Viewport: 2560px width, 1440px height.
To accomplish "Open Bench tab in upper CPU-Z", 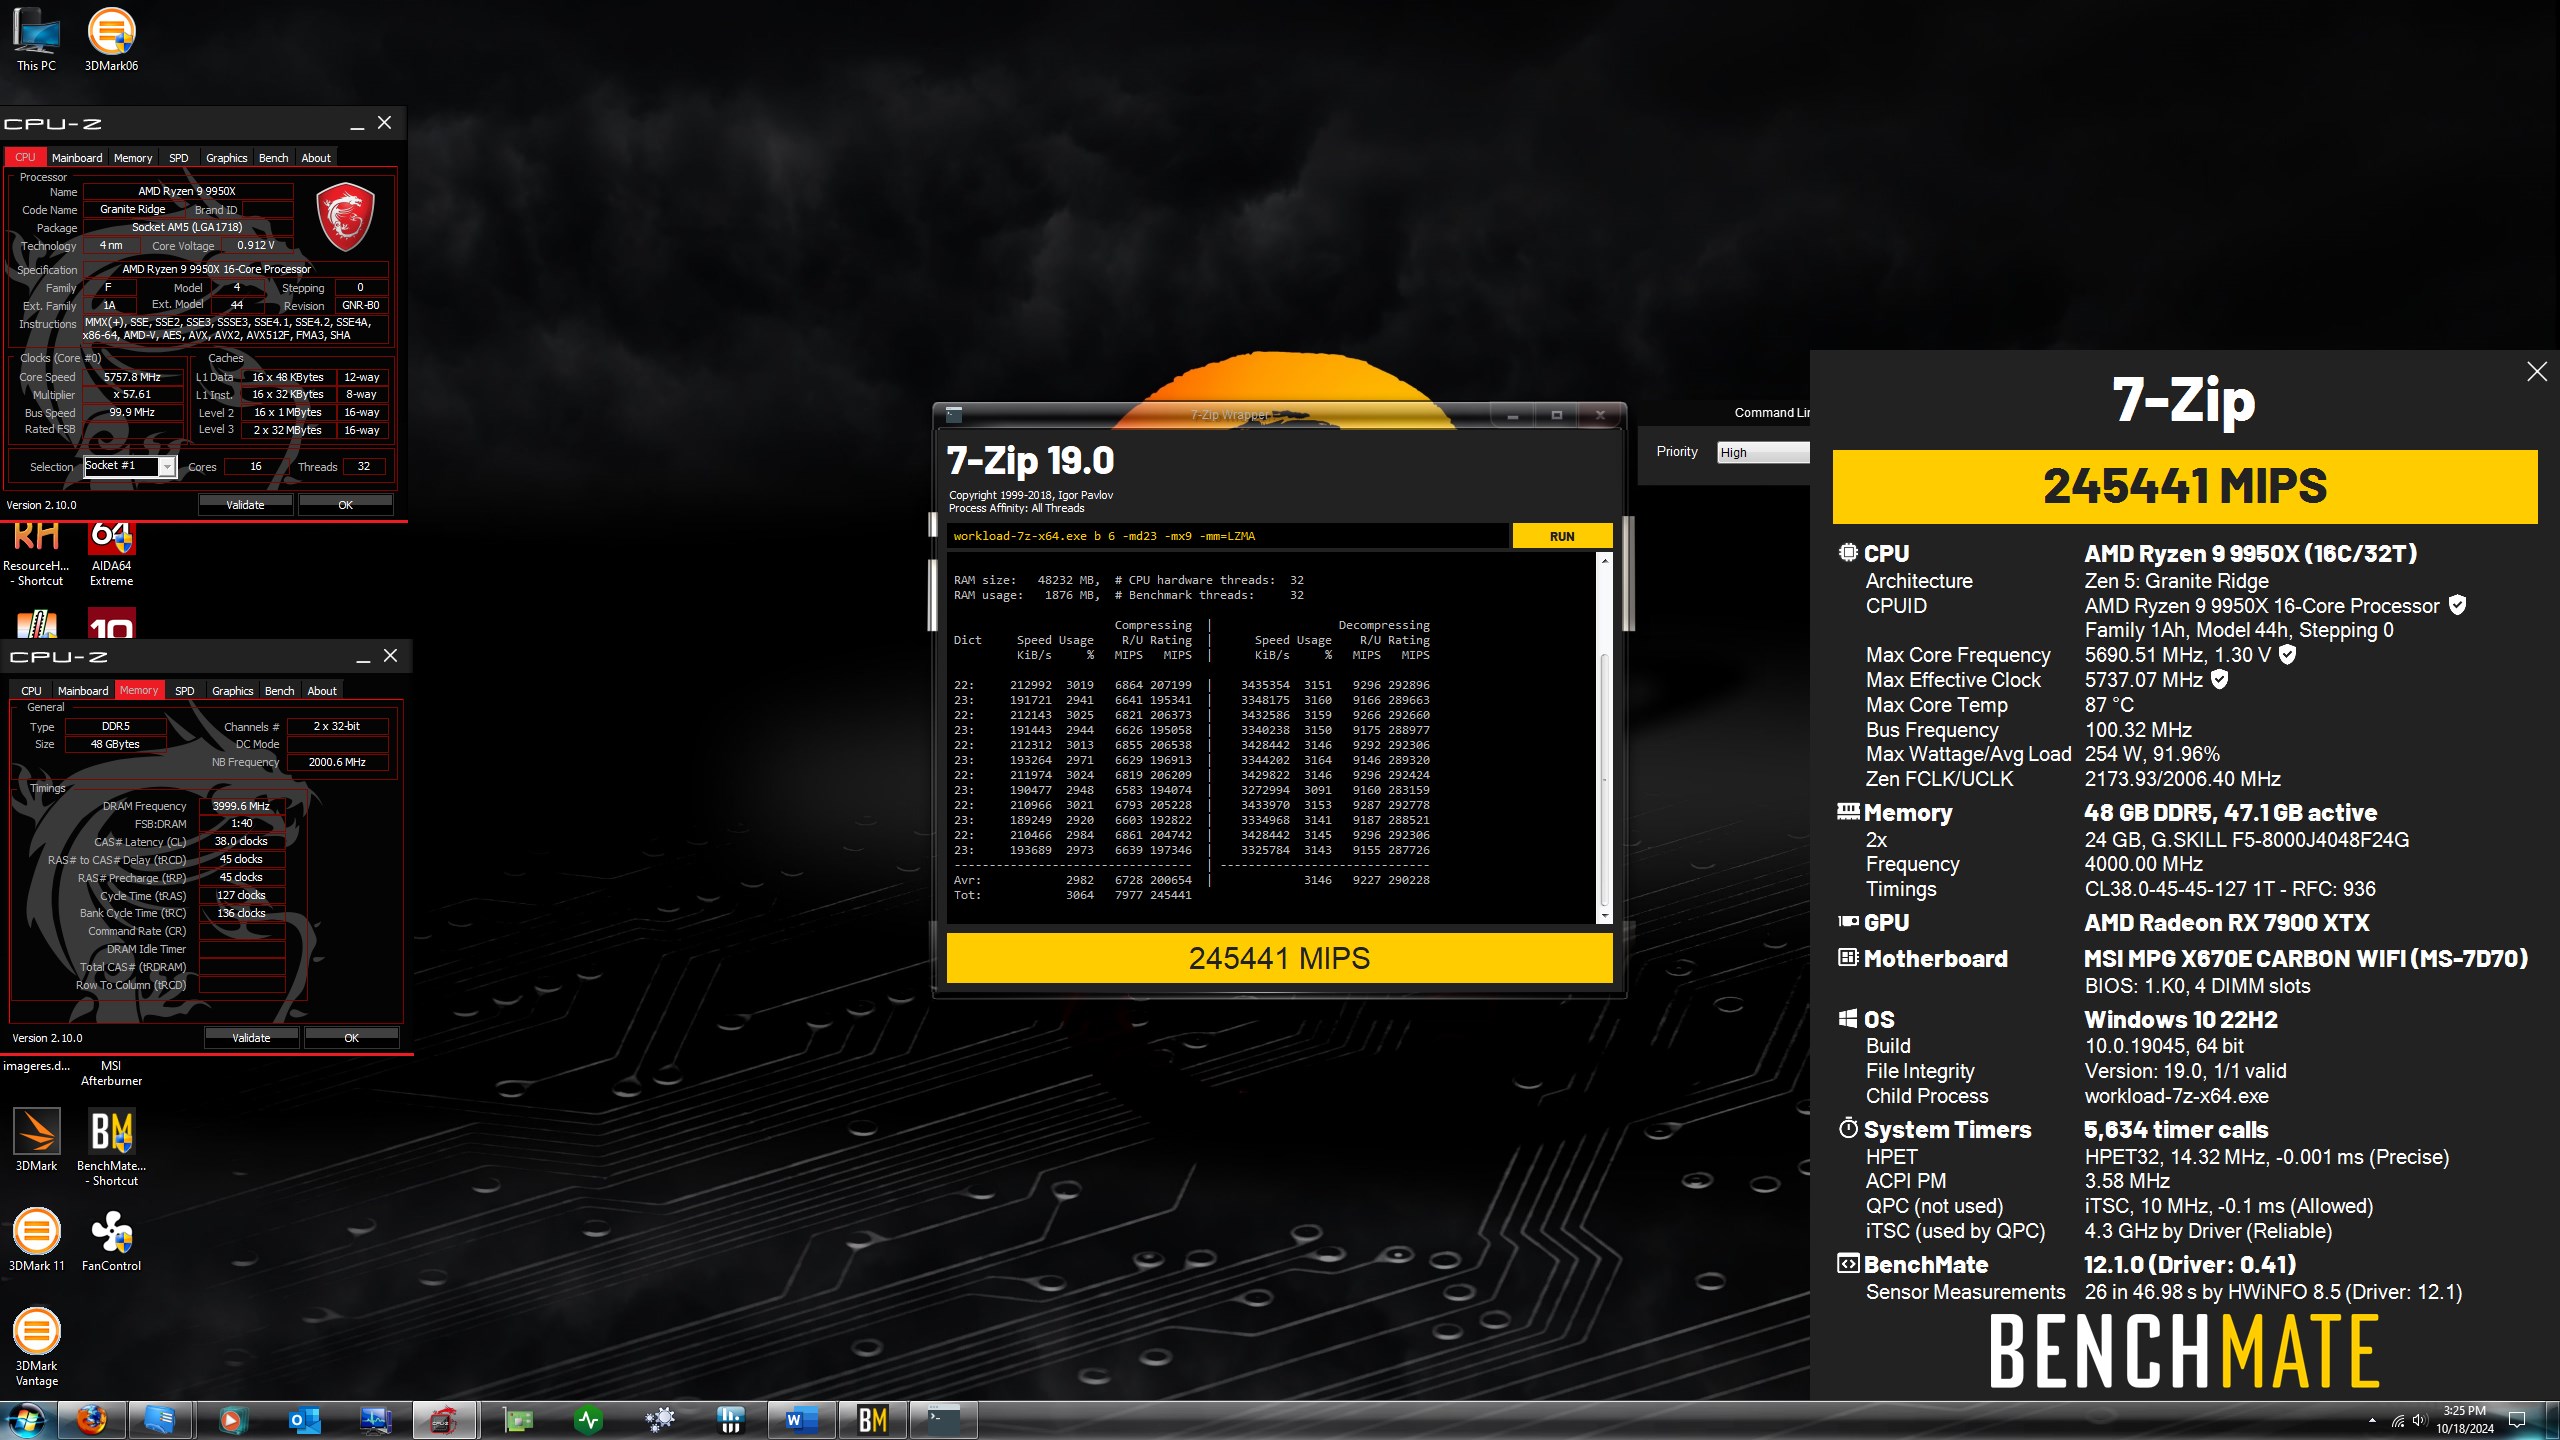I will pyautogui.click(x=273, y=158).
